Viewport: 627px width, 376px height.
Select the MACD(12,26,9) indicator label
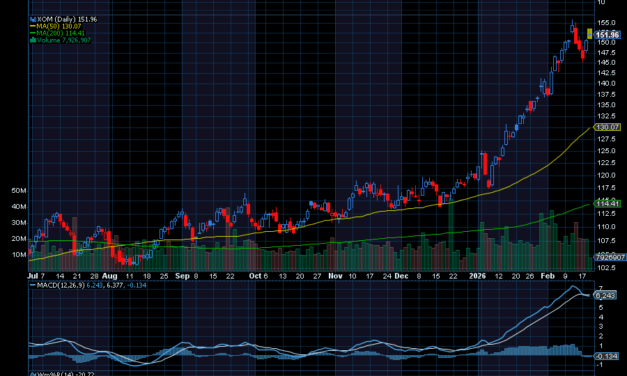pyautogui.click(x=61, y=285)
